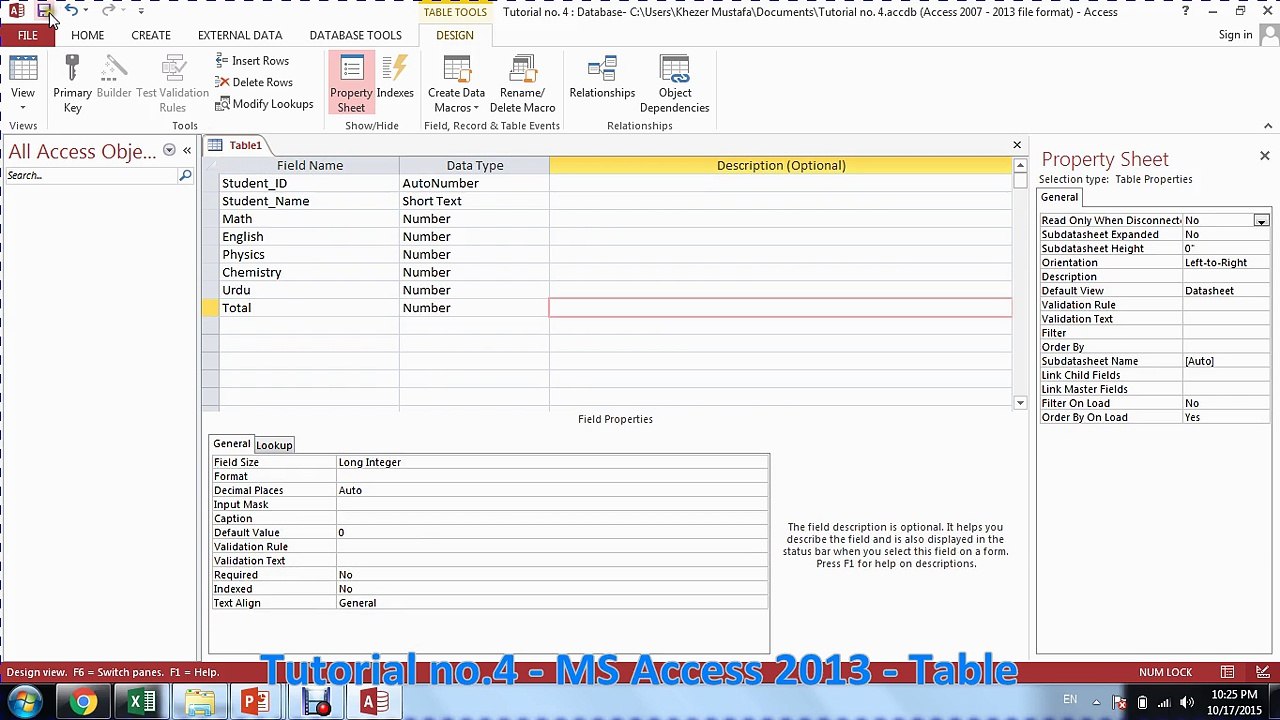The image size is (1280, 720).
Task: Collapse the navigation pane shutter bar
Action: point(187,151)
